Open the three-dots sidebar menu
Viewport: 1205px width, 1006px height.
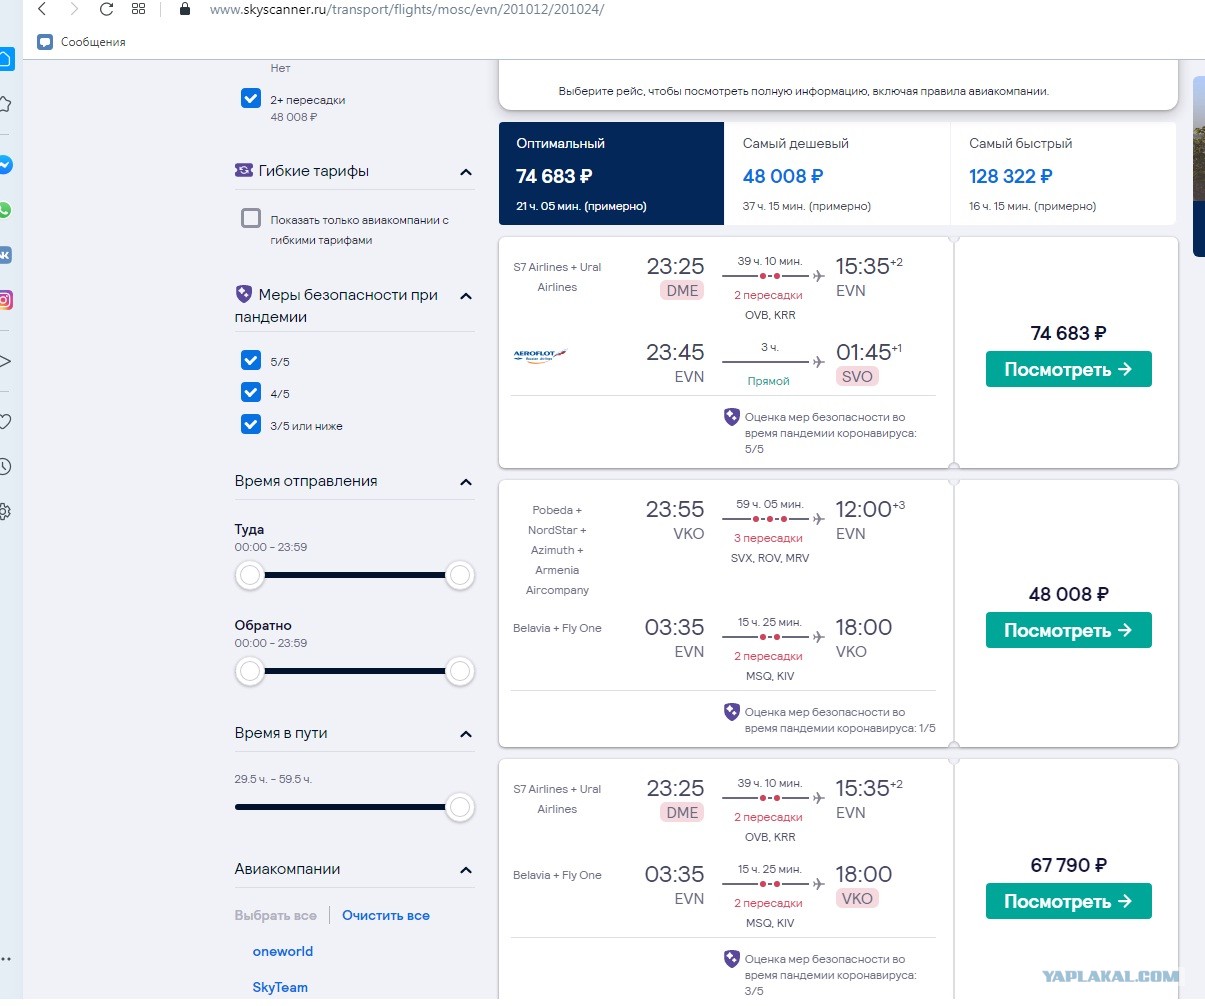point(6,958)
